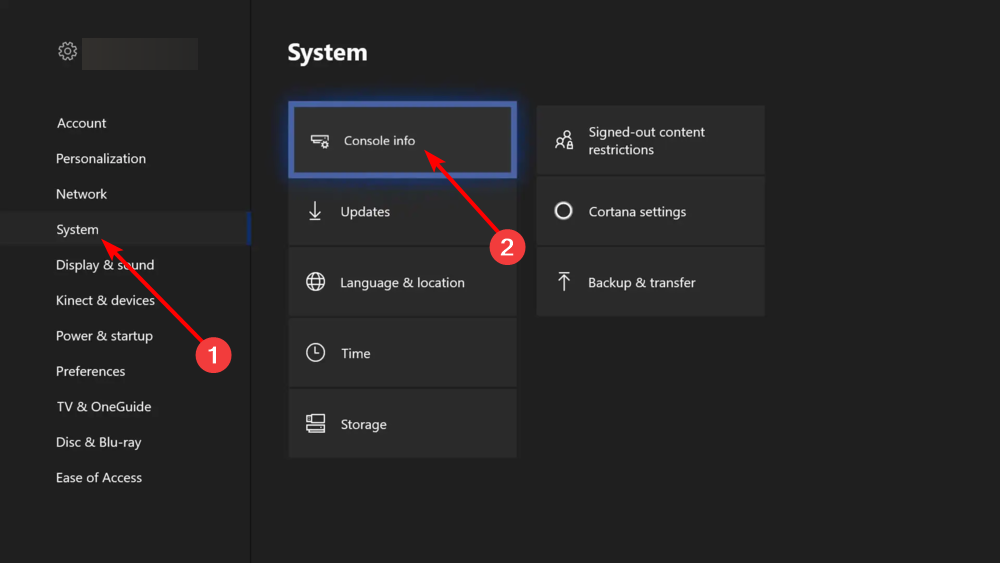Open the Account settings category
This screenshot has height=563, width=1000.
(81, 123)
